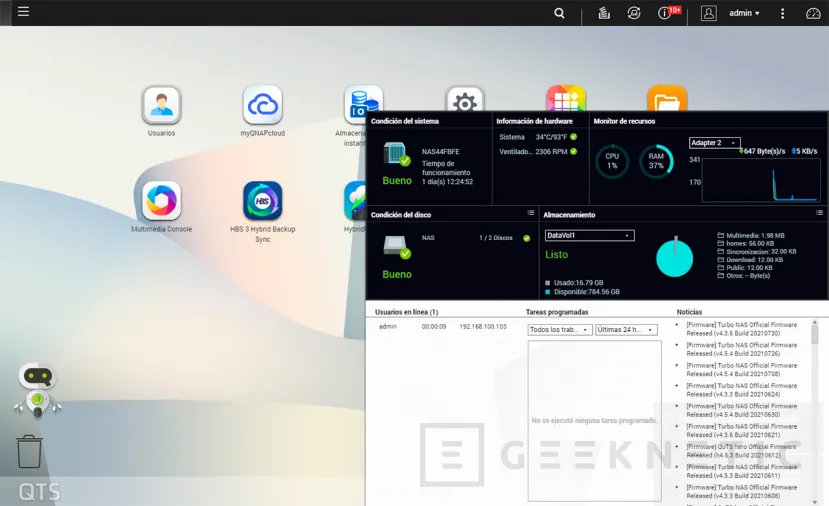Launch the Multimedia Console app
Viewport: 829px width, 506px height.
[161, 201]
